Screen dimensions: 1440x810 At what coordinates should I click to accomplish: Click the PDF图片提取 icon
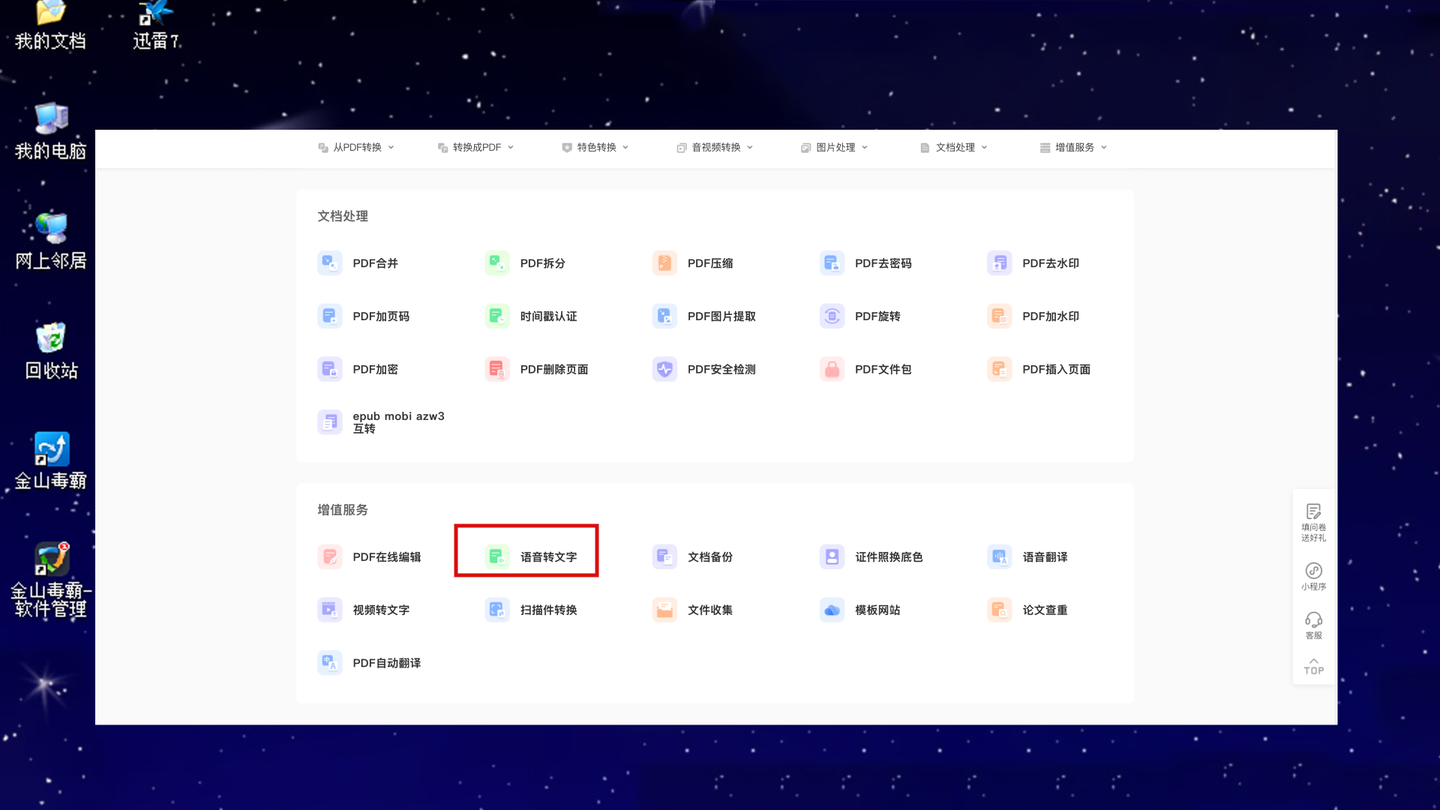[665, 316]
